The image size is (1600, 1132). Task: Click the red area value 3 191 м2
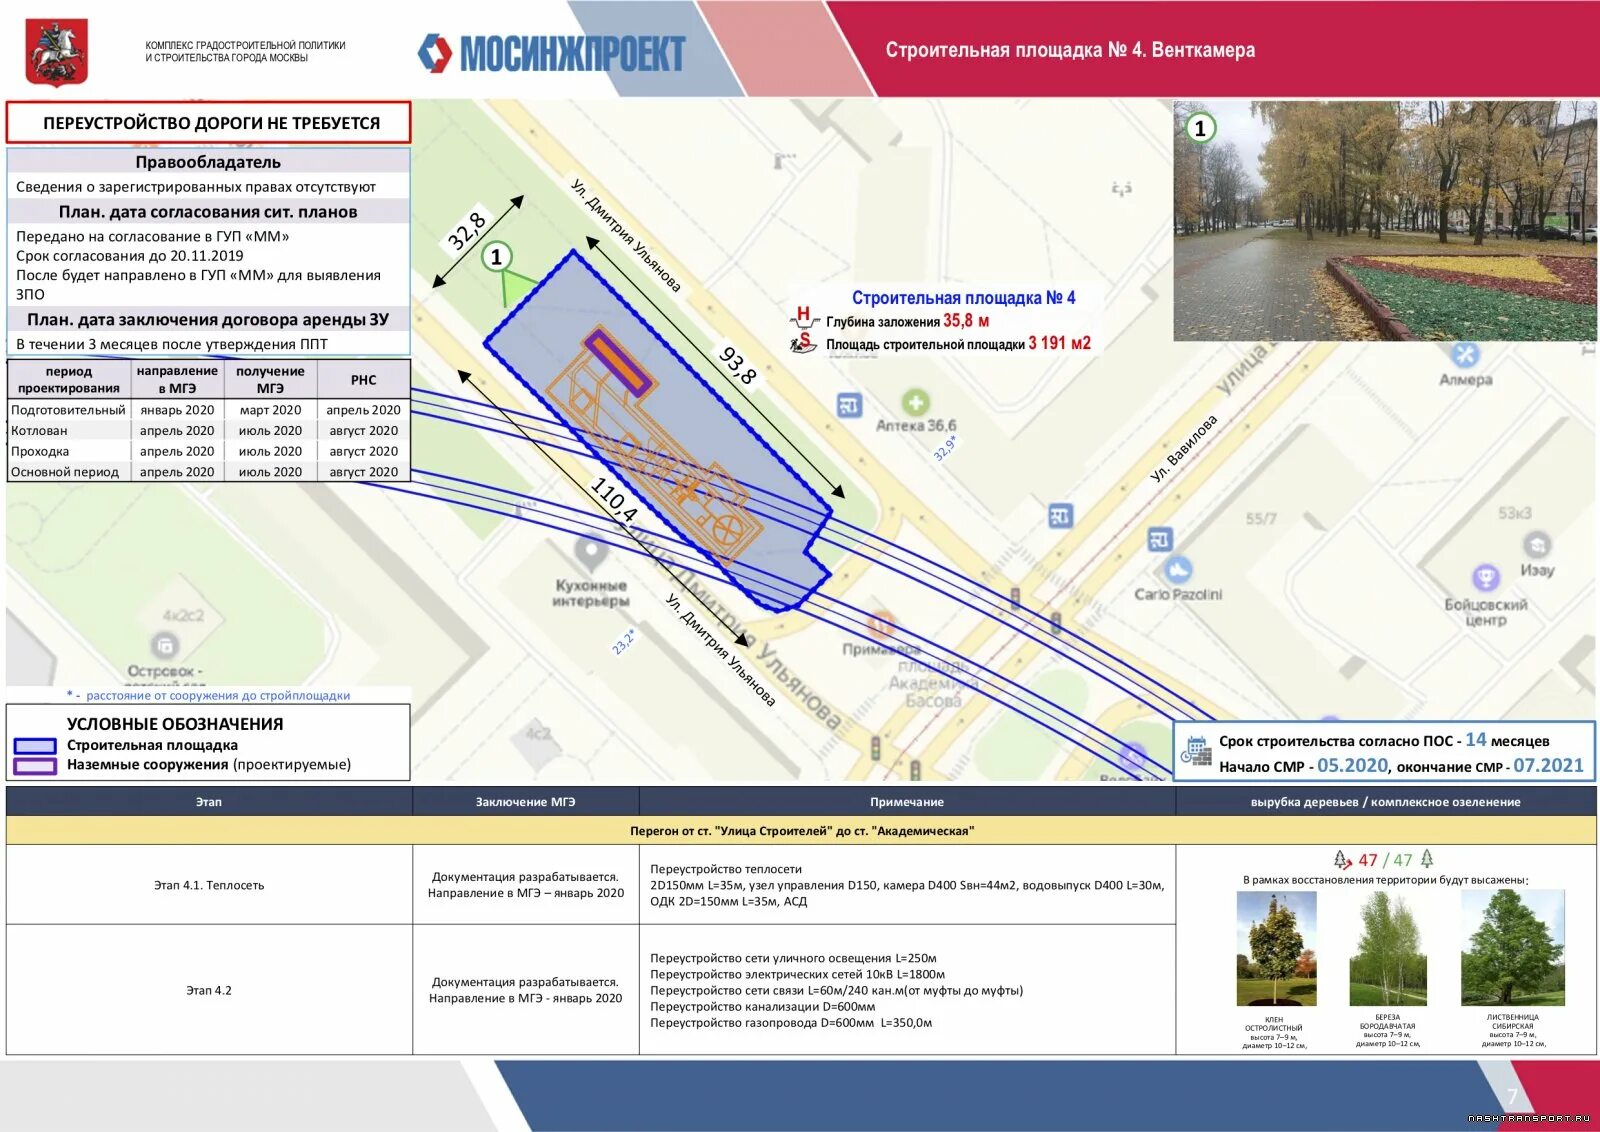click(1059, 343)
